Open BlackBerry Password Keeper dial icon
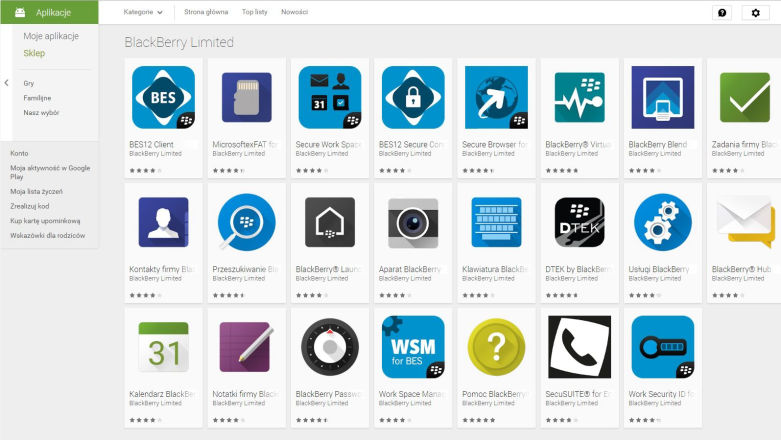This screenshot has height=440, width=781. (330, 347)
